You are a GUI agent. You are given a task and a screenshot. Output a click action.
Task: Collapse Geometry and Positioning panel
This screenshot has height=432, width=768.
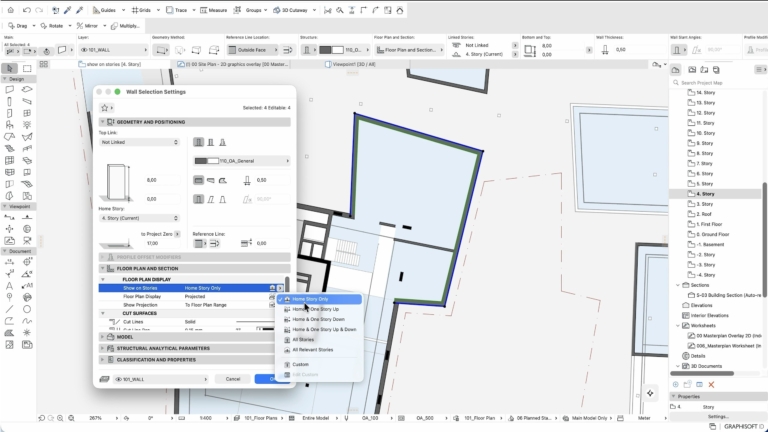(103, 122)
